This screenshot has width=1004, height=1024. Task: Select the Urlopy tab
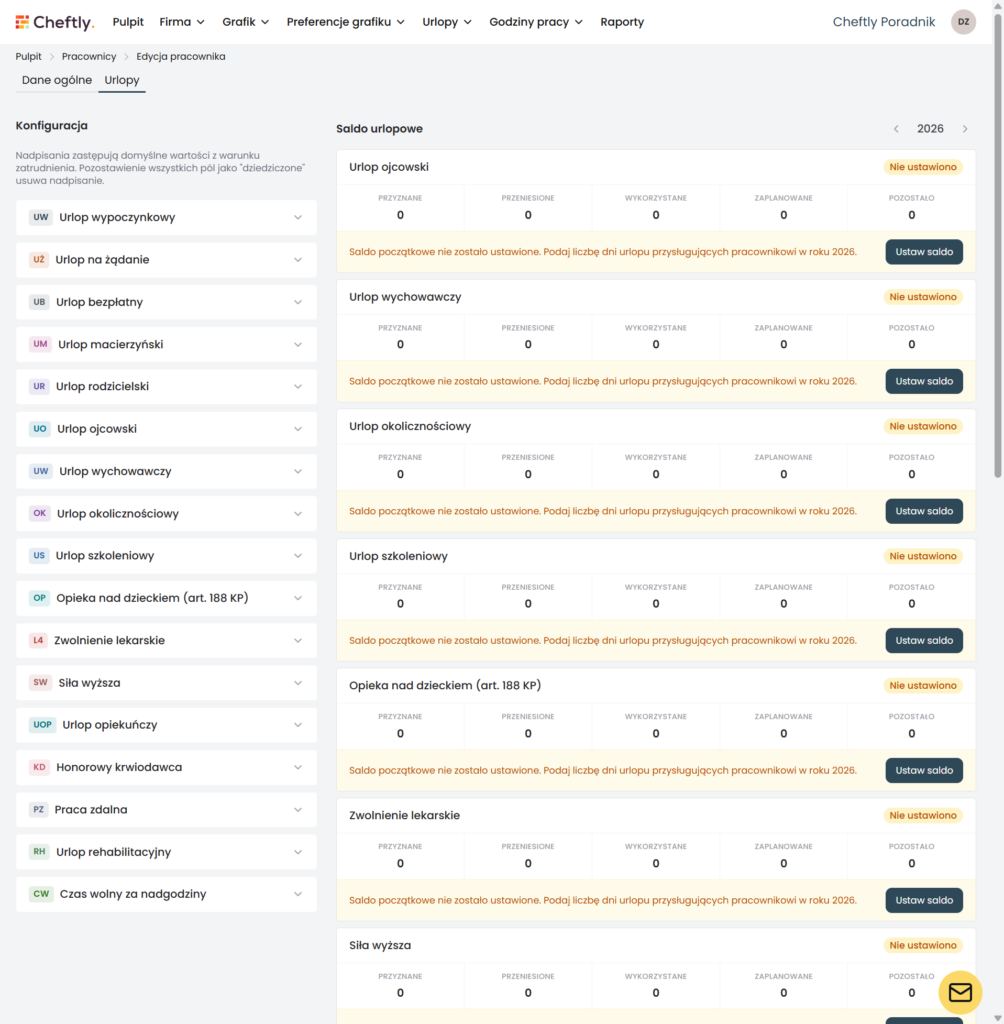coord(121,80)
